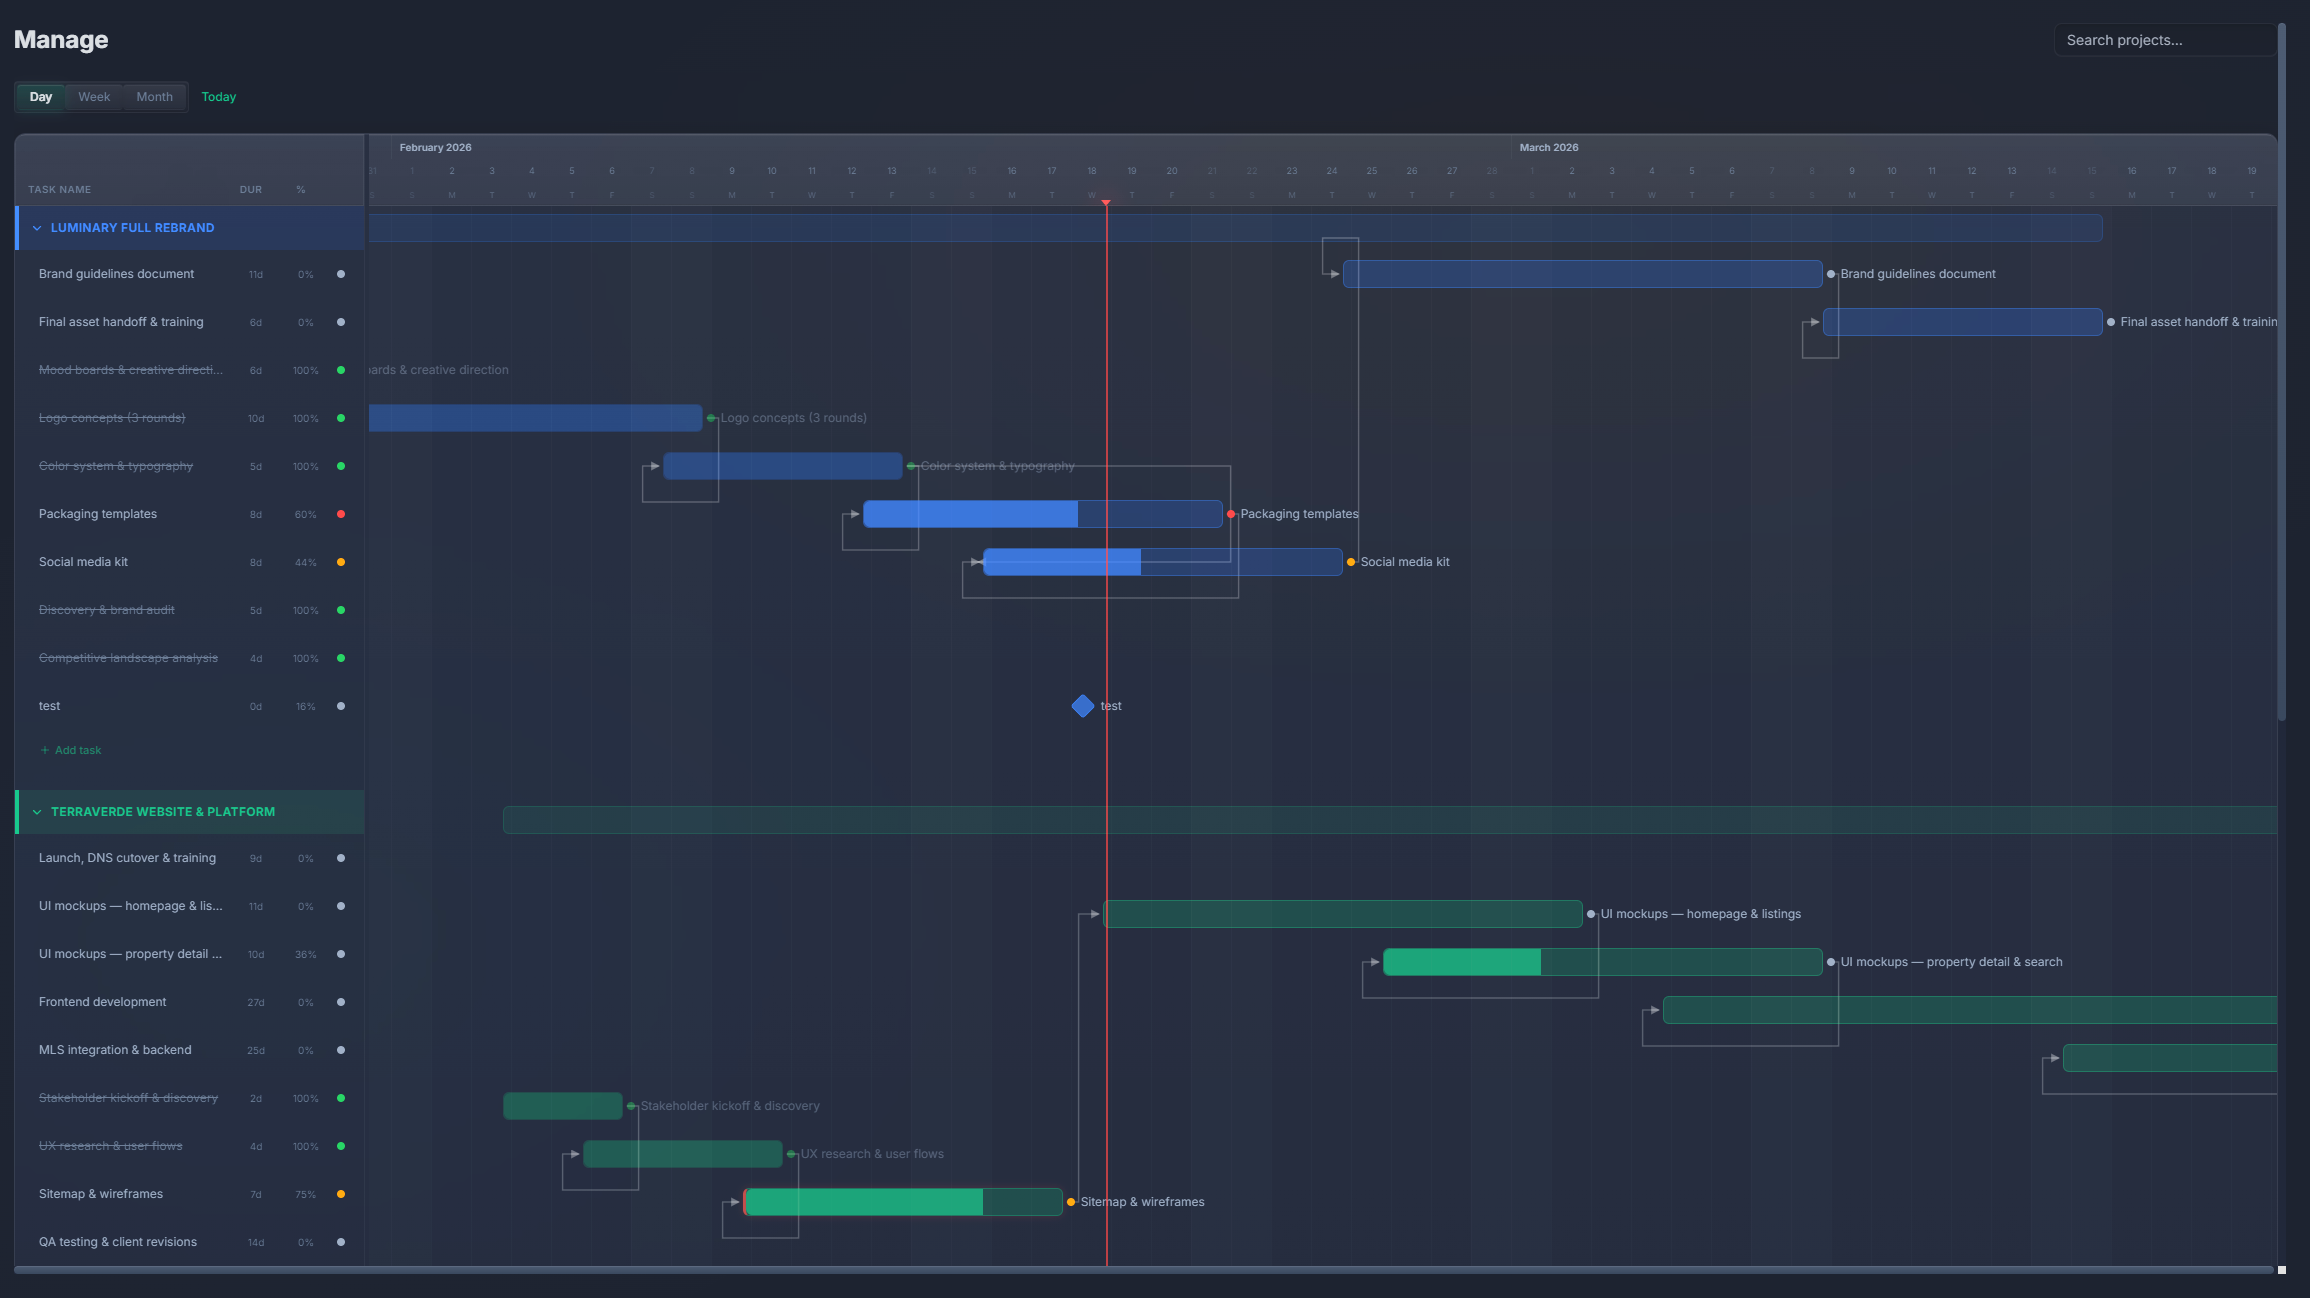Click the Search projects input field

[2164, 39]
